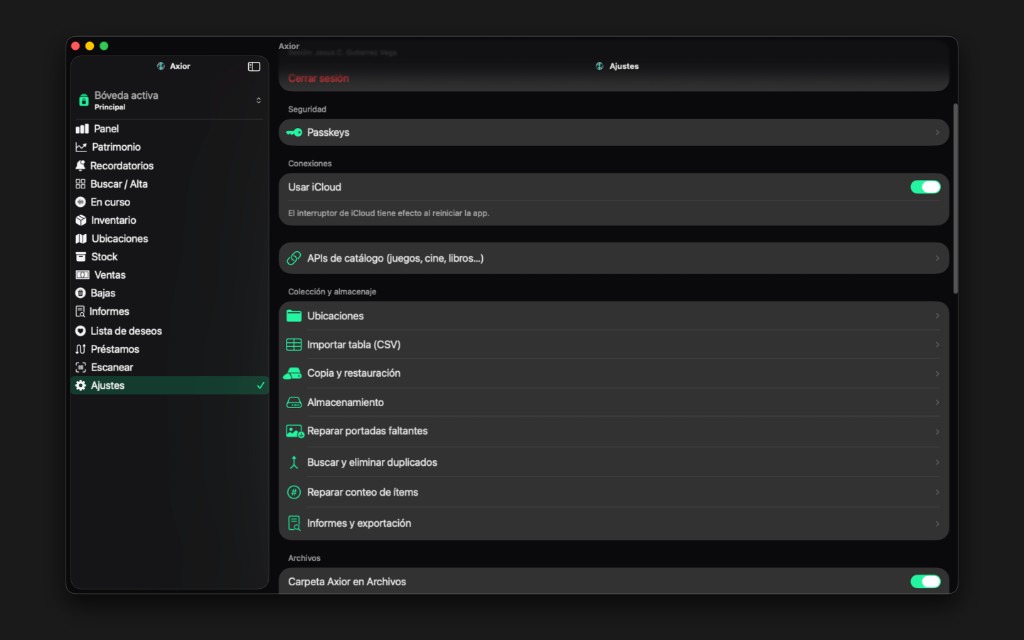Click the Informes document icon in sidebar

coord(80,312)
